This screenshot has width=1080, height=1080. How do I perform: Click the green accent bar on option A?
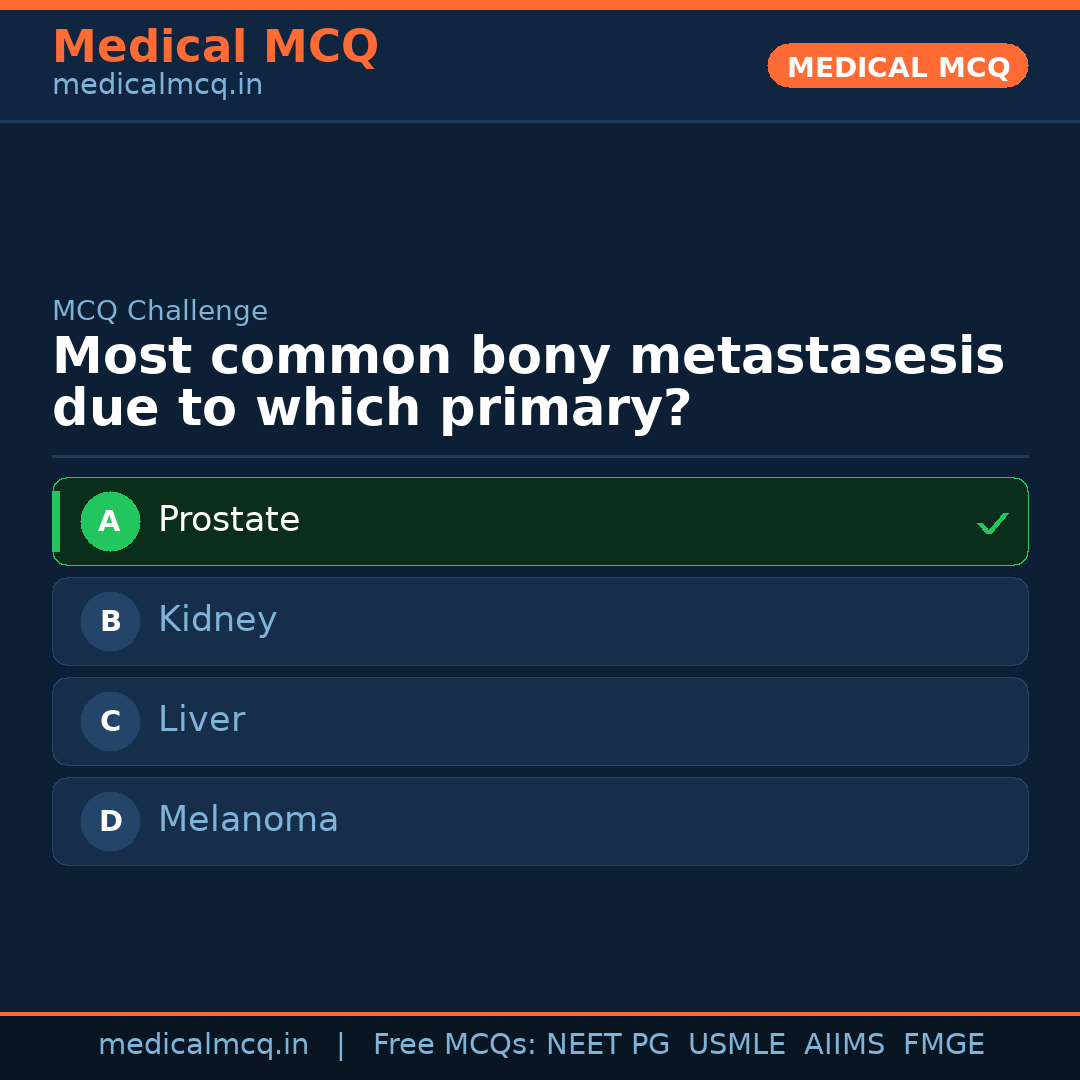56,521
